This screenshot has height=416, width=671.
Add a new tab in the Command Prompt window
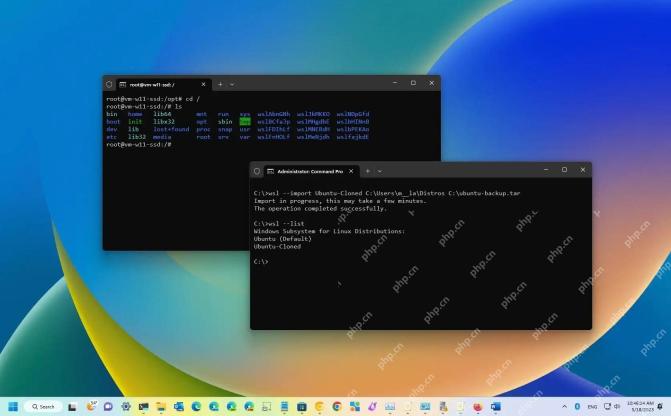click(x=368, y=171)
